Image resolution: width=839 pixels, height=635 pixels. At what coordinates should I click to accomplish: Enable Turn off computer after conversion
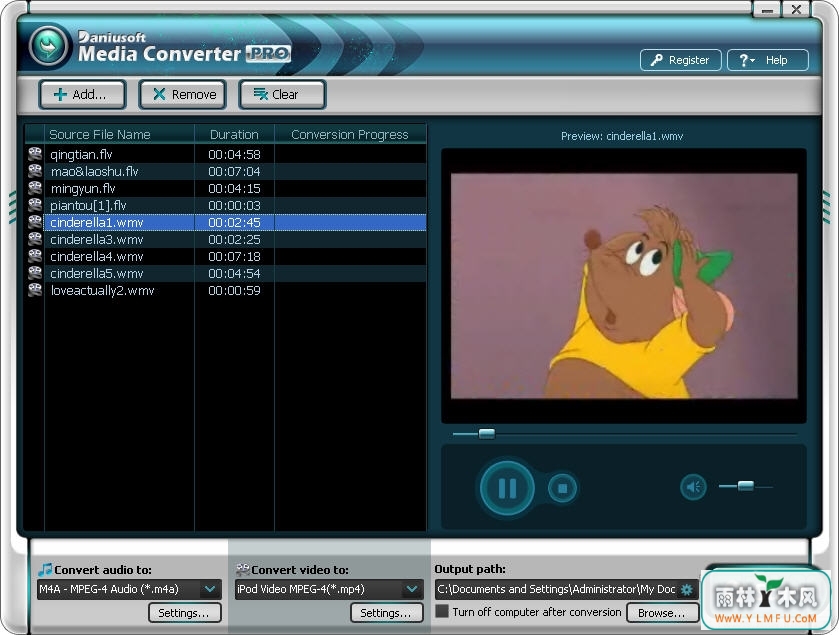coord(442,611)
